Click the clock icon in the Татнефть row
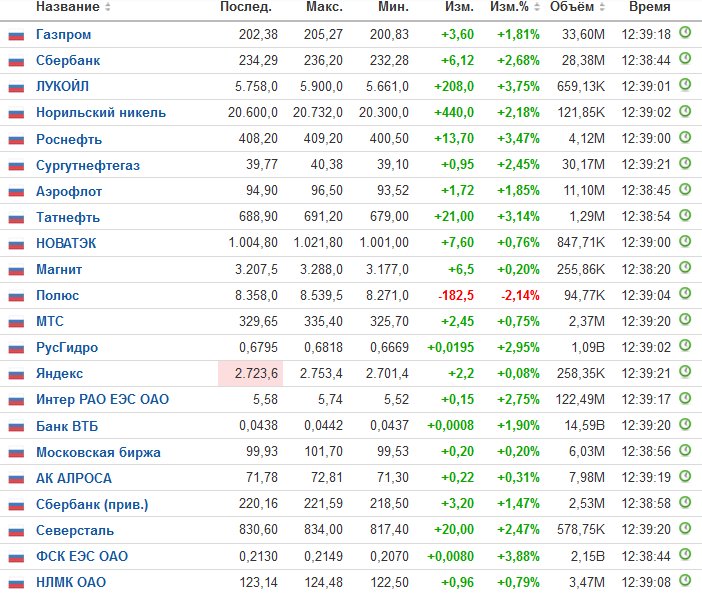This screenshot has width=702, height=594. [x=685, y=215]
